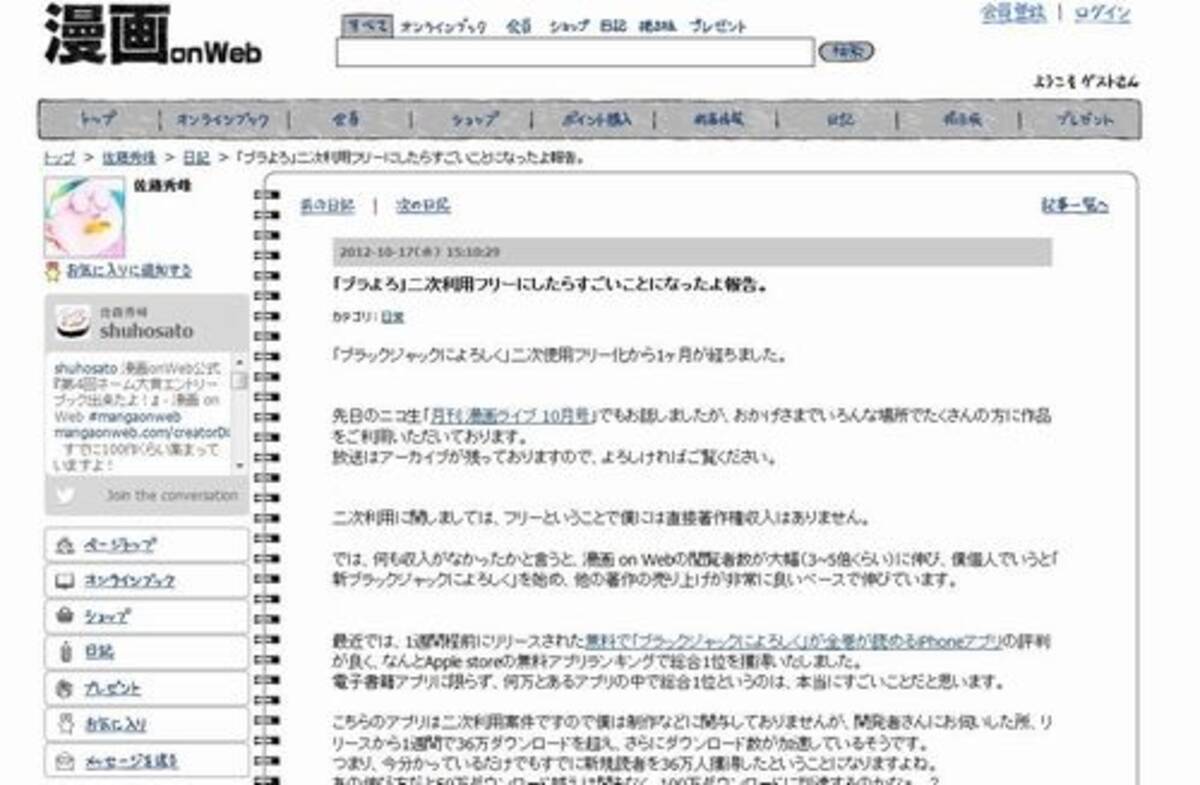Open the shuhosato Twitter widget name
Image resolution: width=1200 pixels, height=785 pixels.
[146, 331]
